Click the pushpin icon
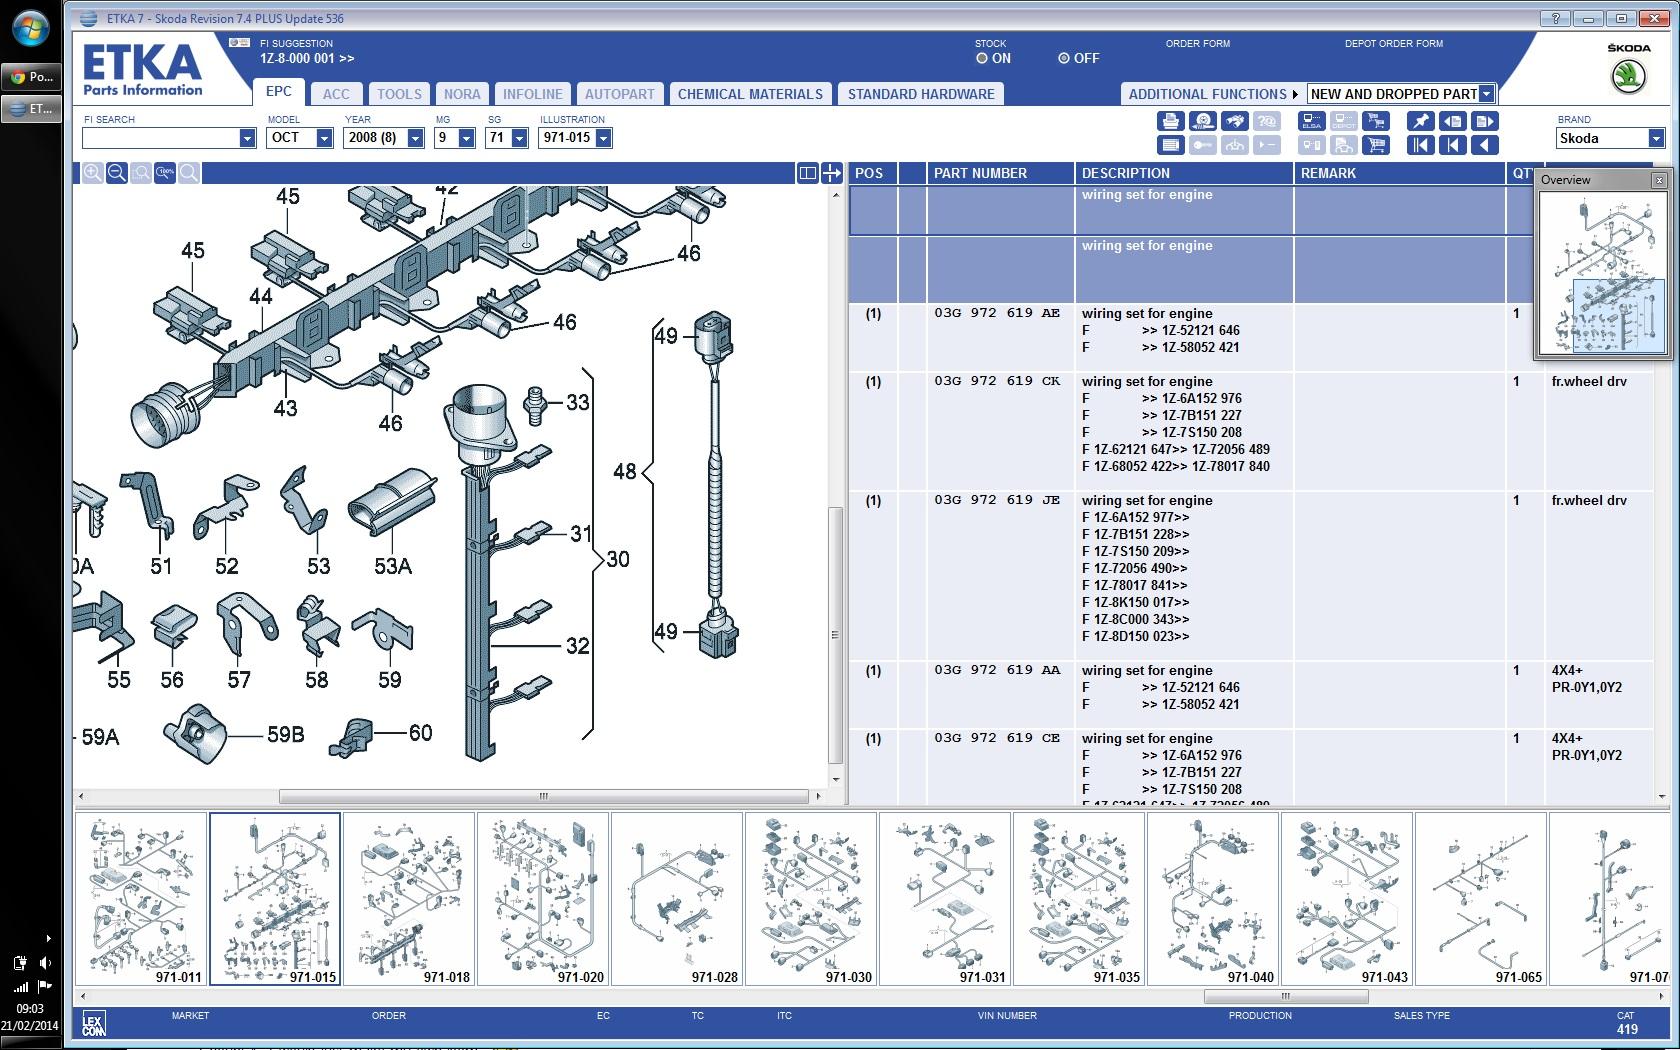 coord(1421,121)
